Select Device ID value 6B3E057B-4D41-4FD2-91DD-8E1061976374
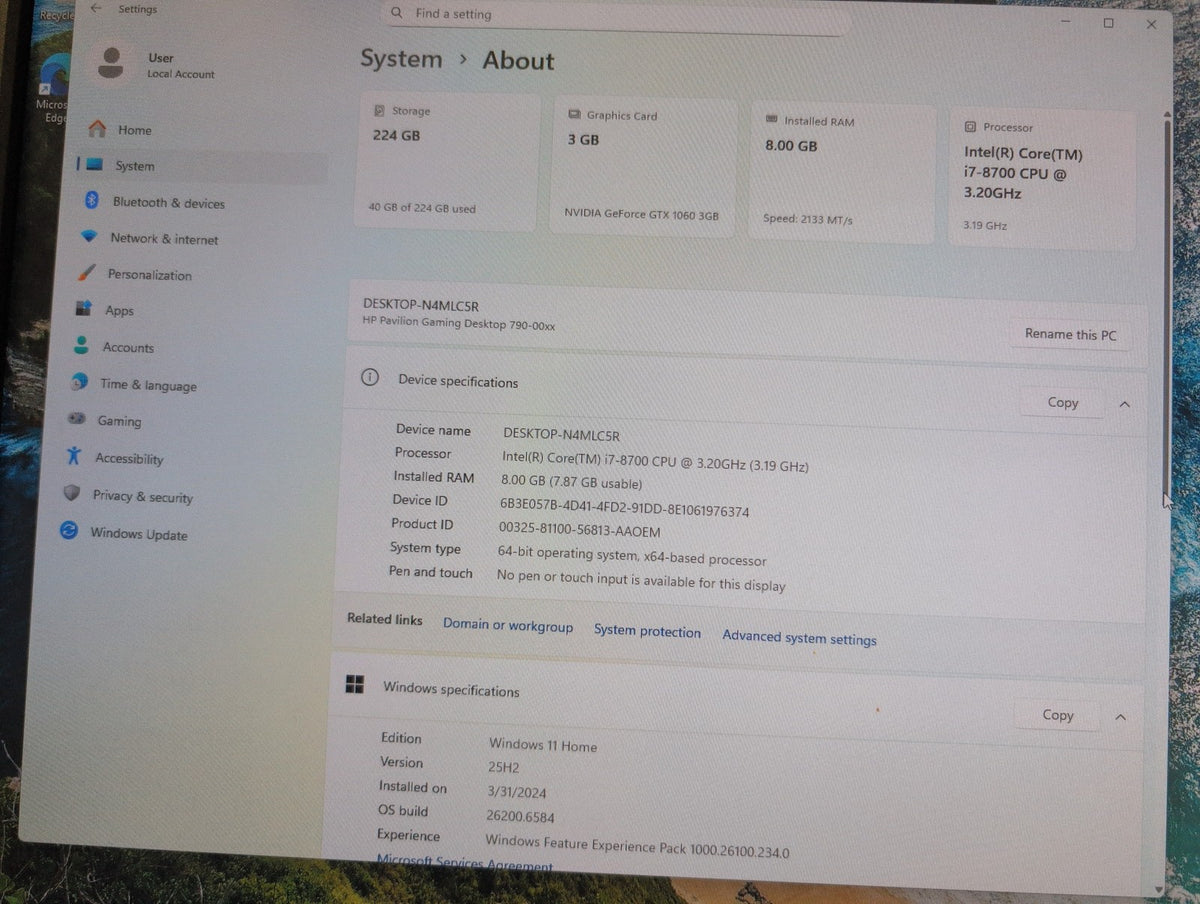This screenshot has height=904, width=1200. (x=624, y=508)
